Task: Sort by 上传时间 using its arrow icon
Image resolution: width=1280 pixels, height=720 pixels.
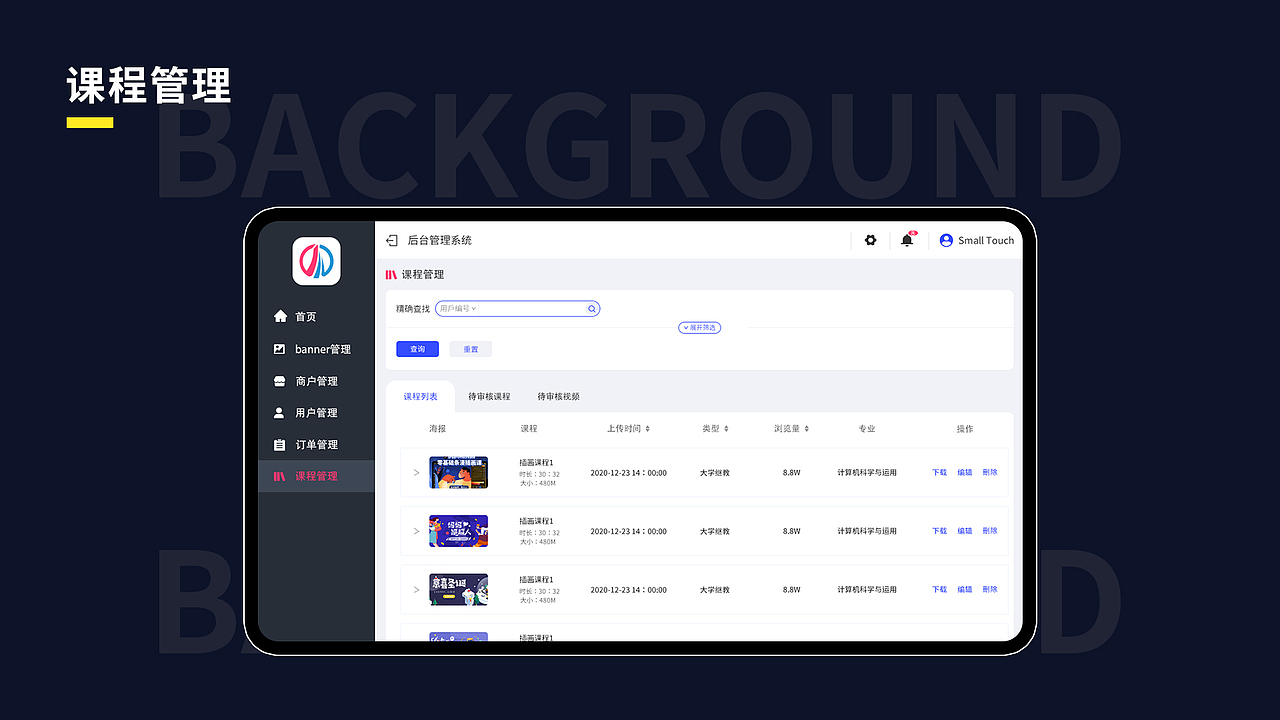Action: click(648, 429)
